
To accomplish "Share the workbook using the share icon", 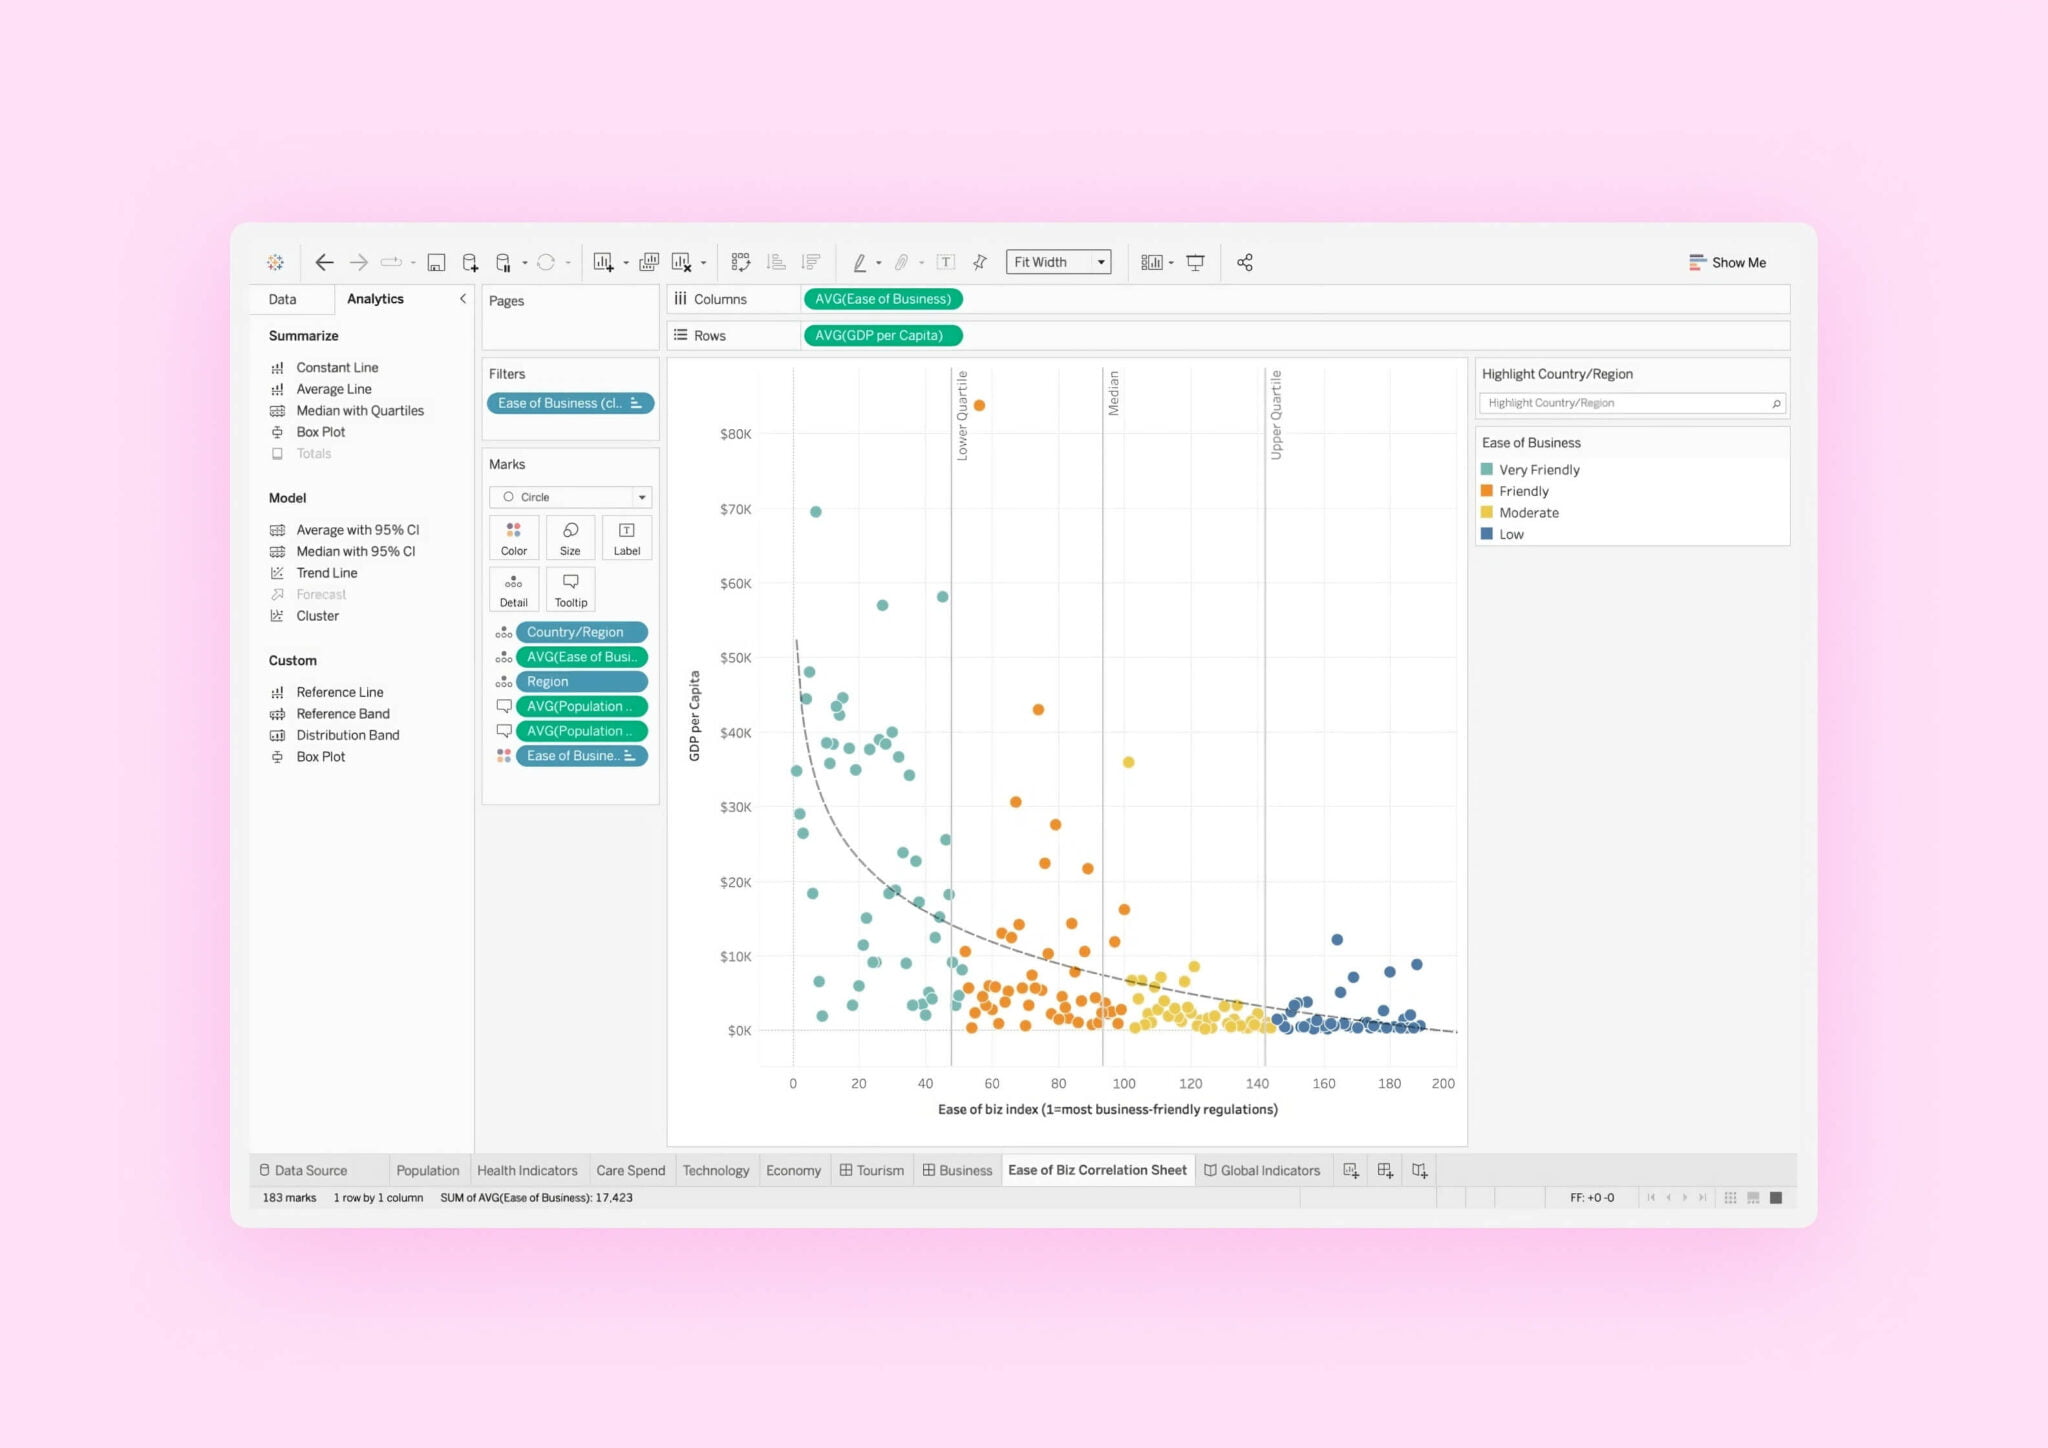I will click(x=1245, y=262).
